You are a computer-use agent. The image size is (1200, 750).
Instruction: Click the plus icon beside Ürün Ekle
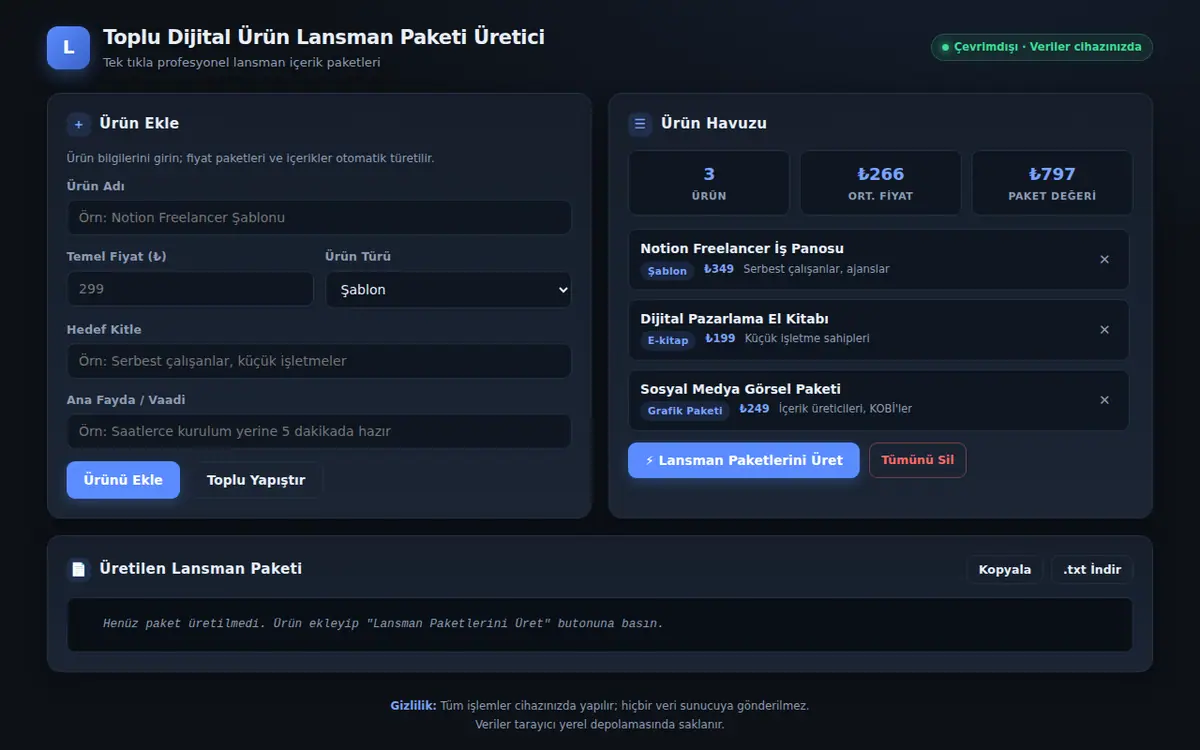79,124
